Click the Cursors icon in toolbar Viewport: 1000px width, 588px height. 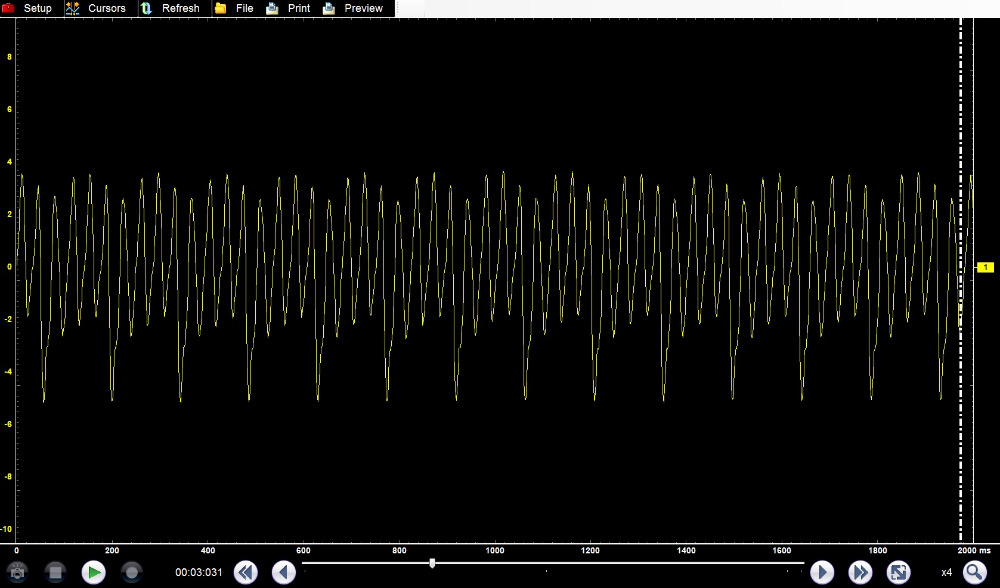(x=73, y=8)
